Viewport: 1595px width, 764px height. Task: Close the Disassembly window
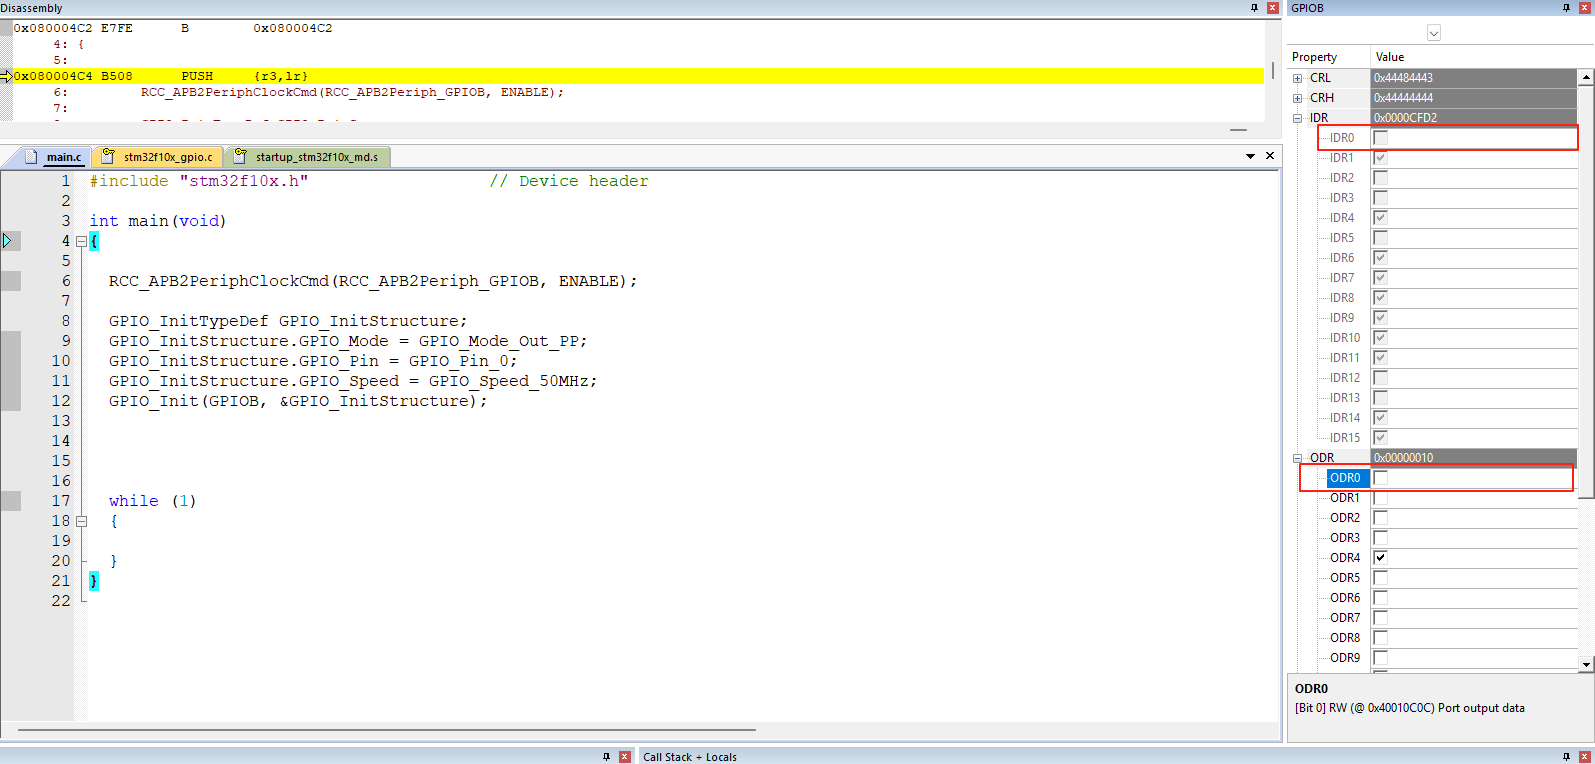click(x=1273, y=8)
